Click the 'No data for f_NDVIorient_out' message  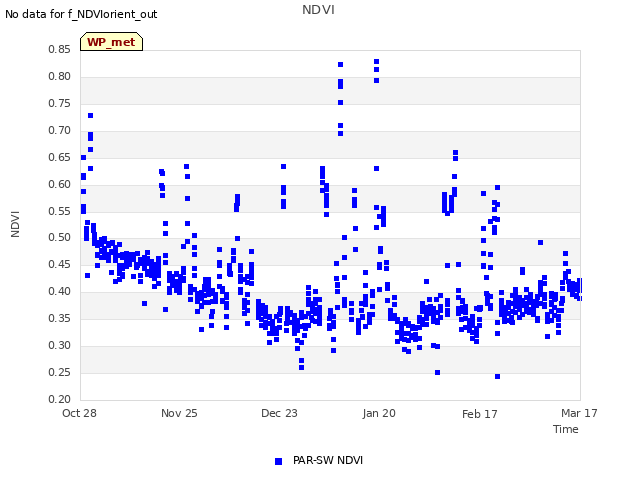pyautogui.click(x=81, y=14)
